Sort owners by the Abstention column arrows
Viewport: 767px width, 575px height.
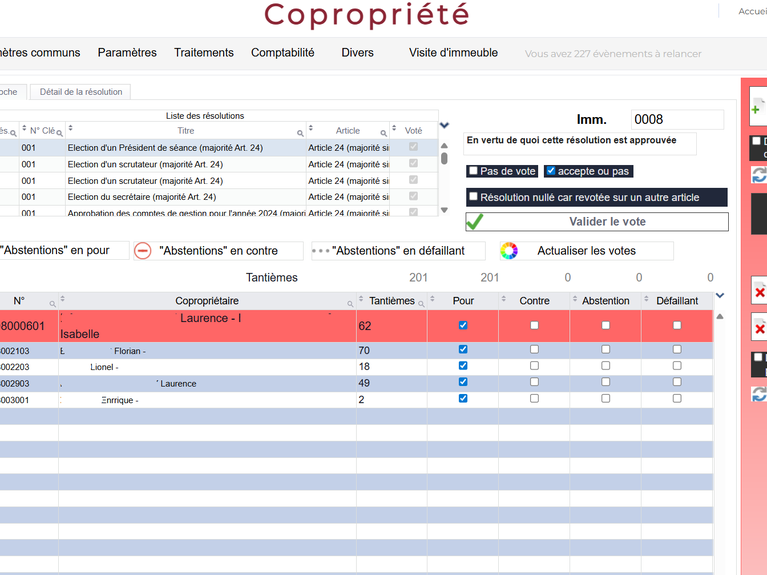575,299
